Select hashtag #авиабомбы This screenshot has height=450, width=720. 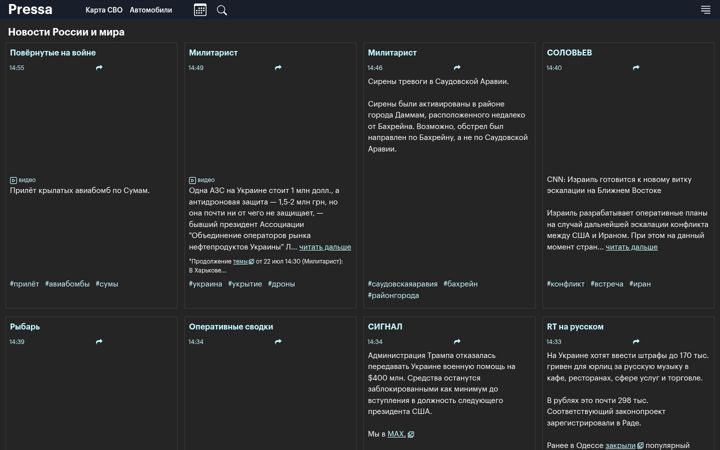click(x=68, y=284)
